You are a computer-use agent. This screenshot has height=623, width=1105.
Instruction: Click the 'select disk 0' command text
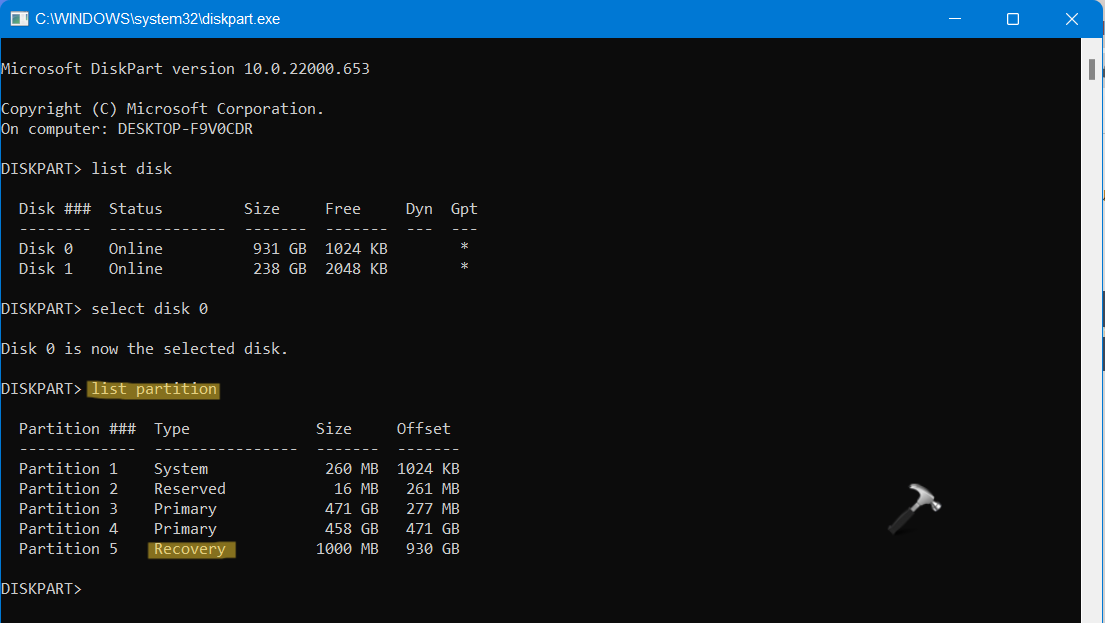pyautogui.click(x=149, y=309)
